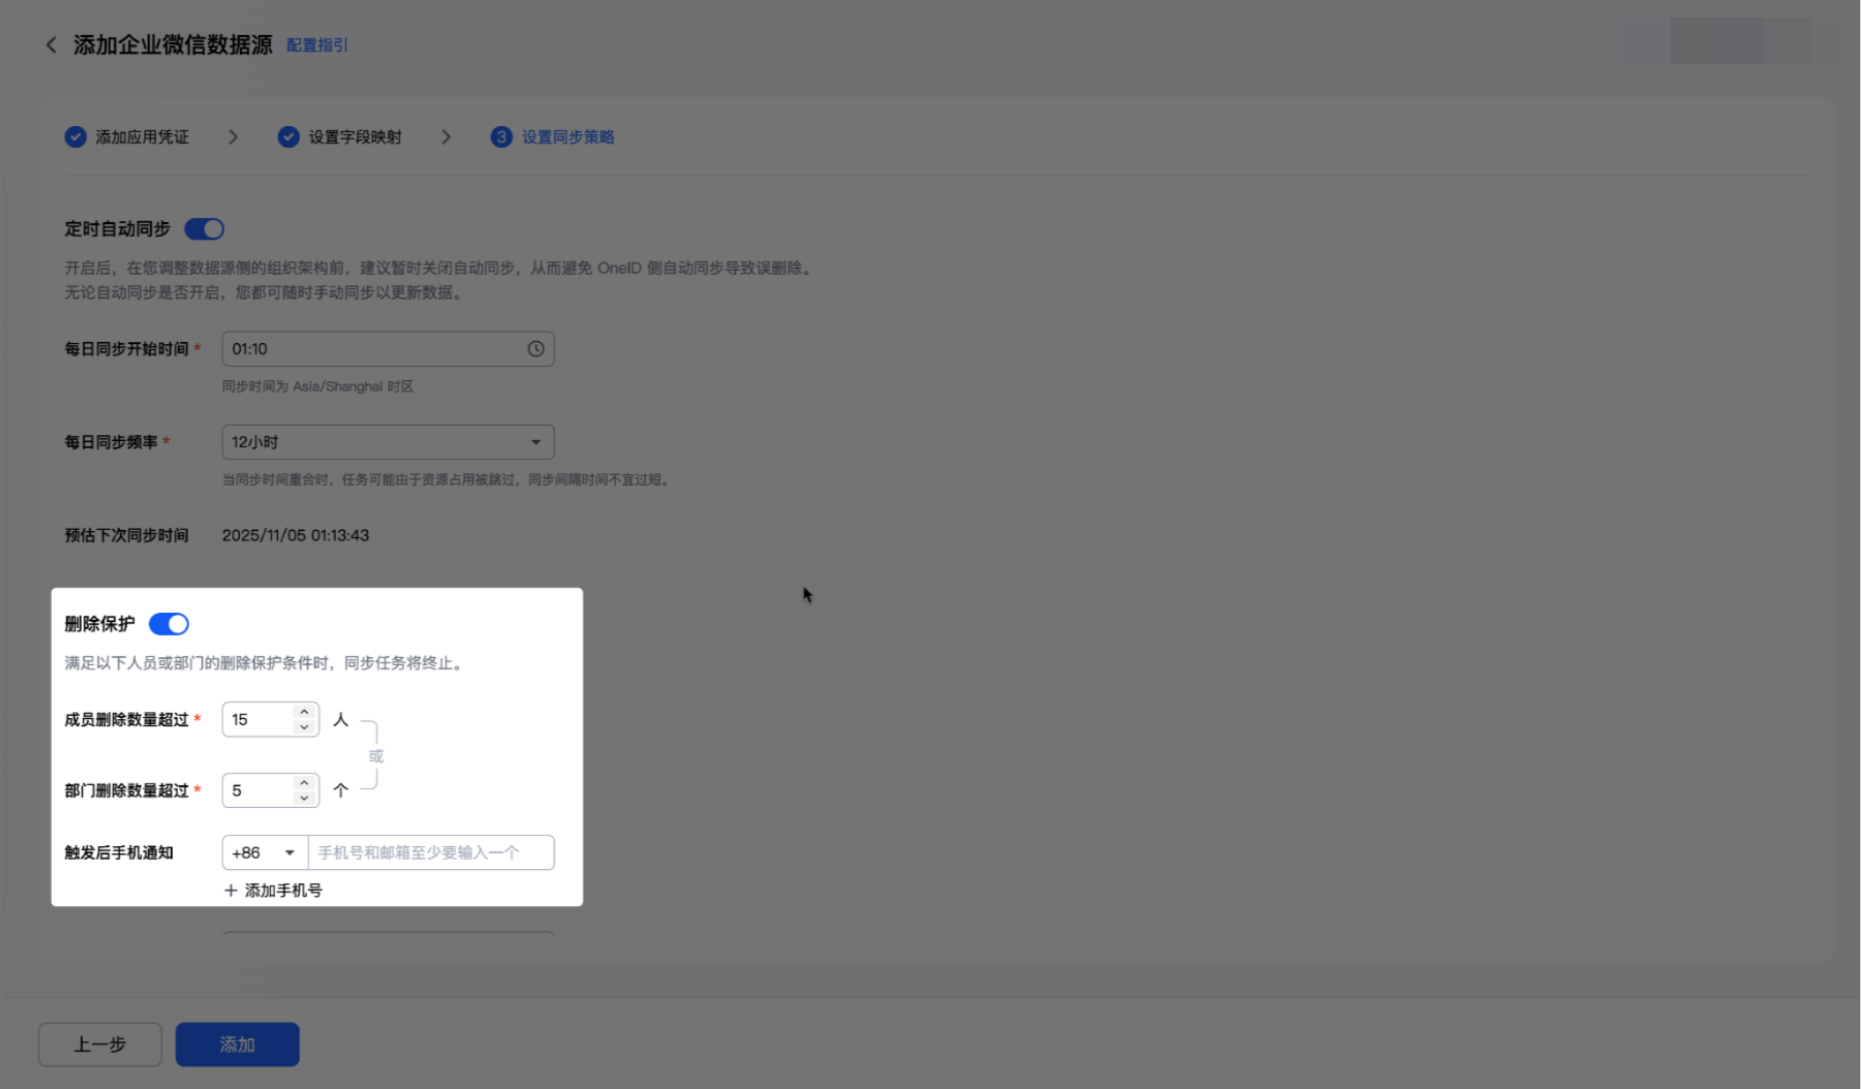This screenshot has height=1089, width=1861.
Task: Focus the phone number input field
Action: (431, 853)
